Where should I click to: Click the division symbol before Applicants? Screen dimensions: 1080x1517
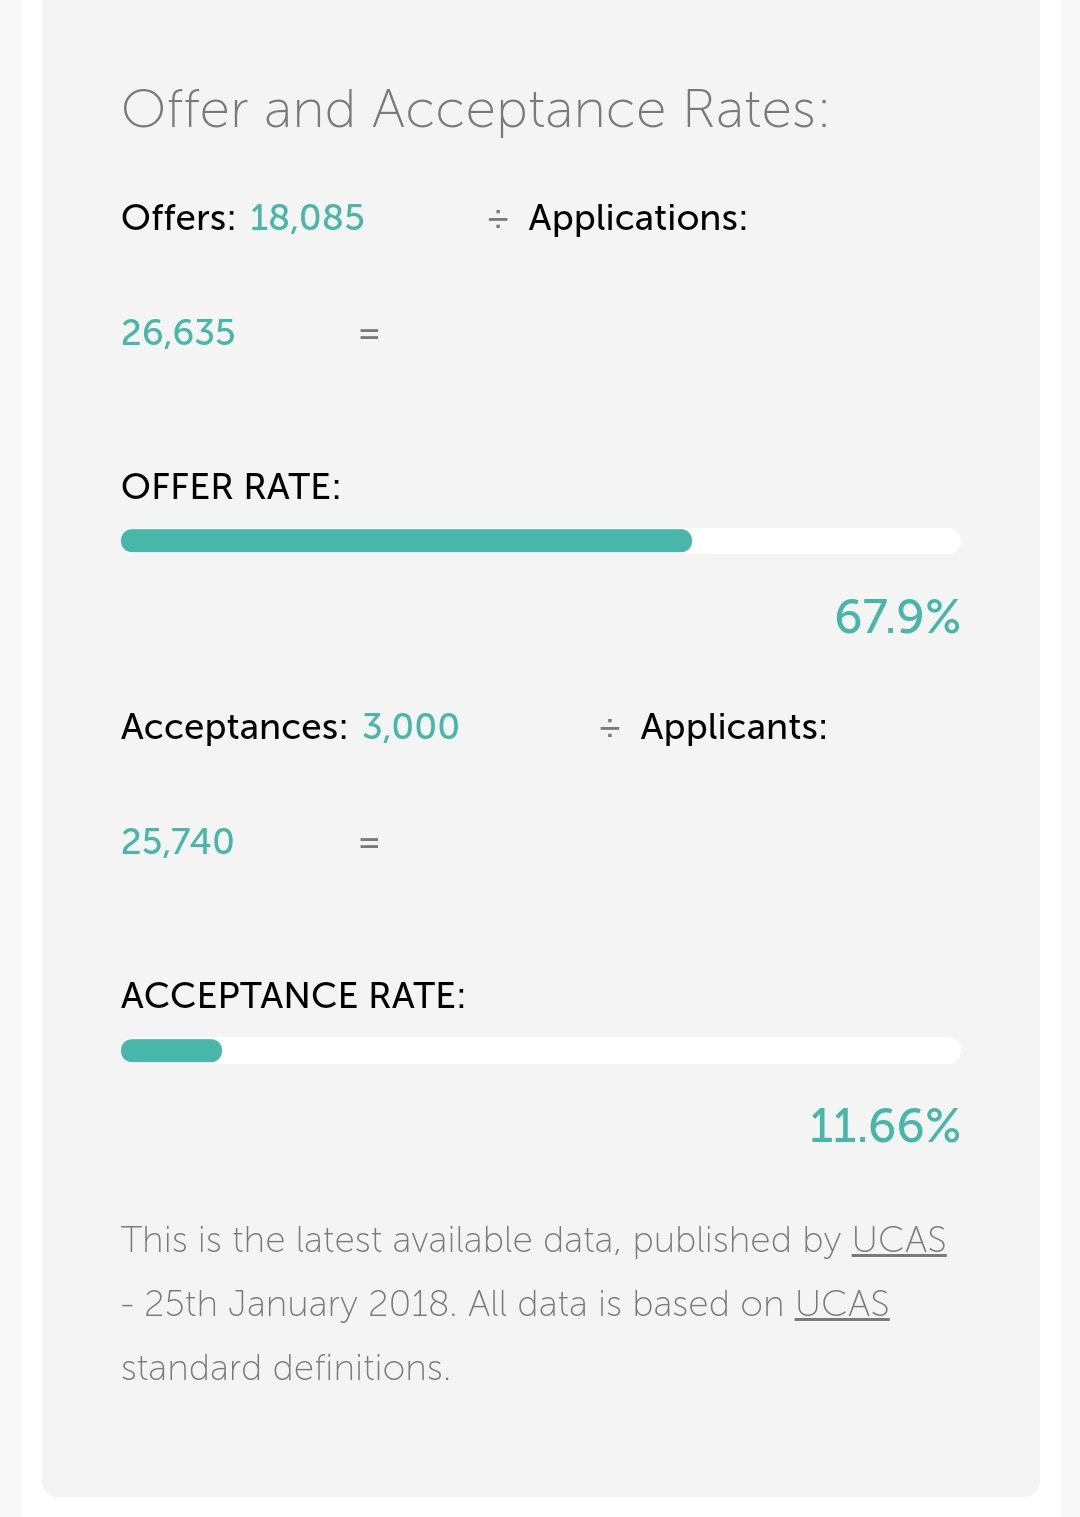(610, 728)
